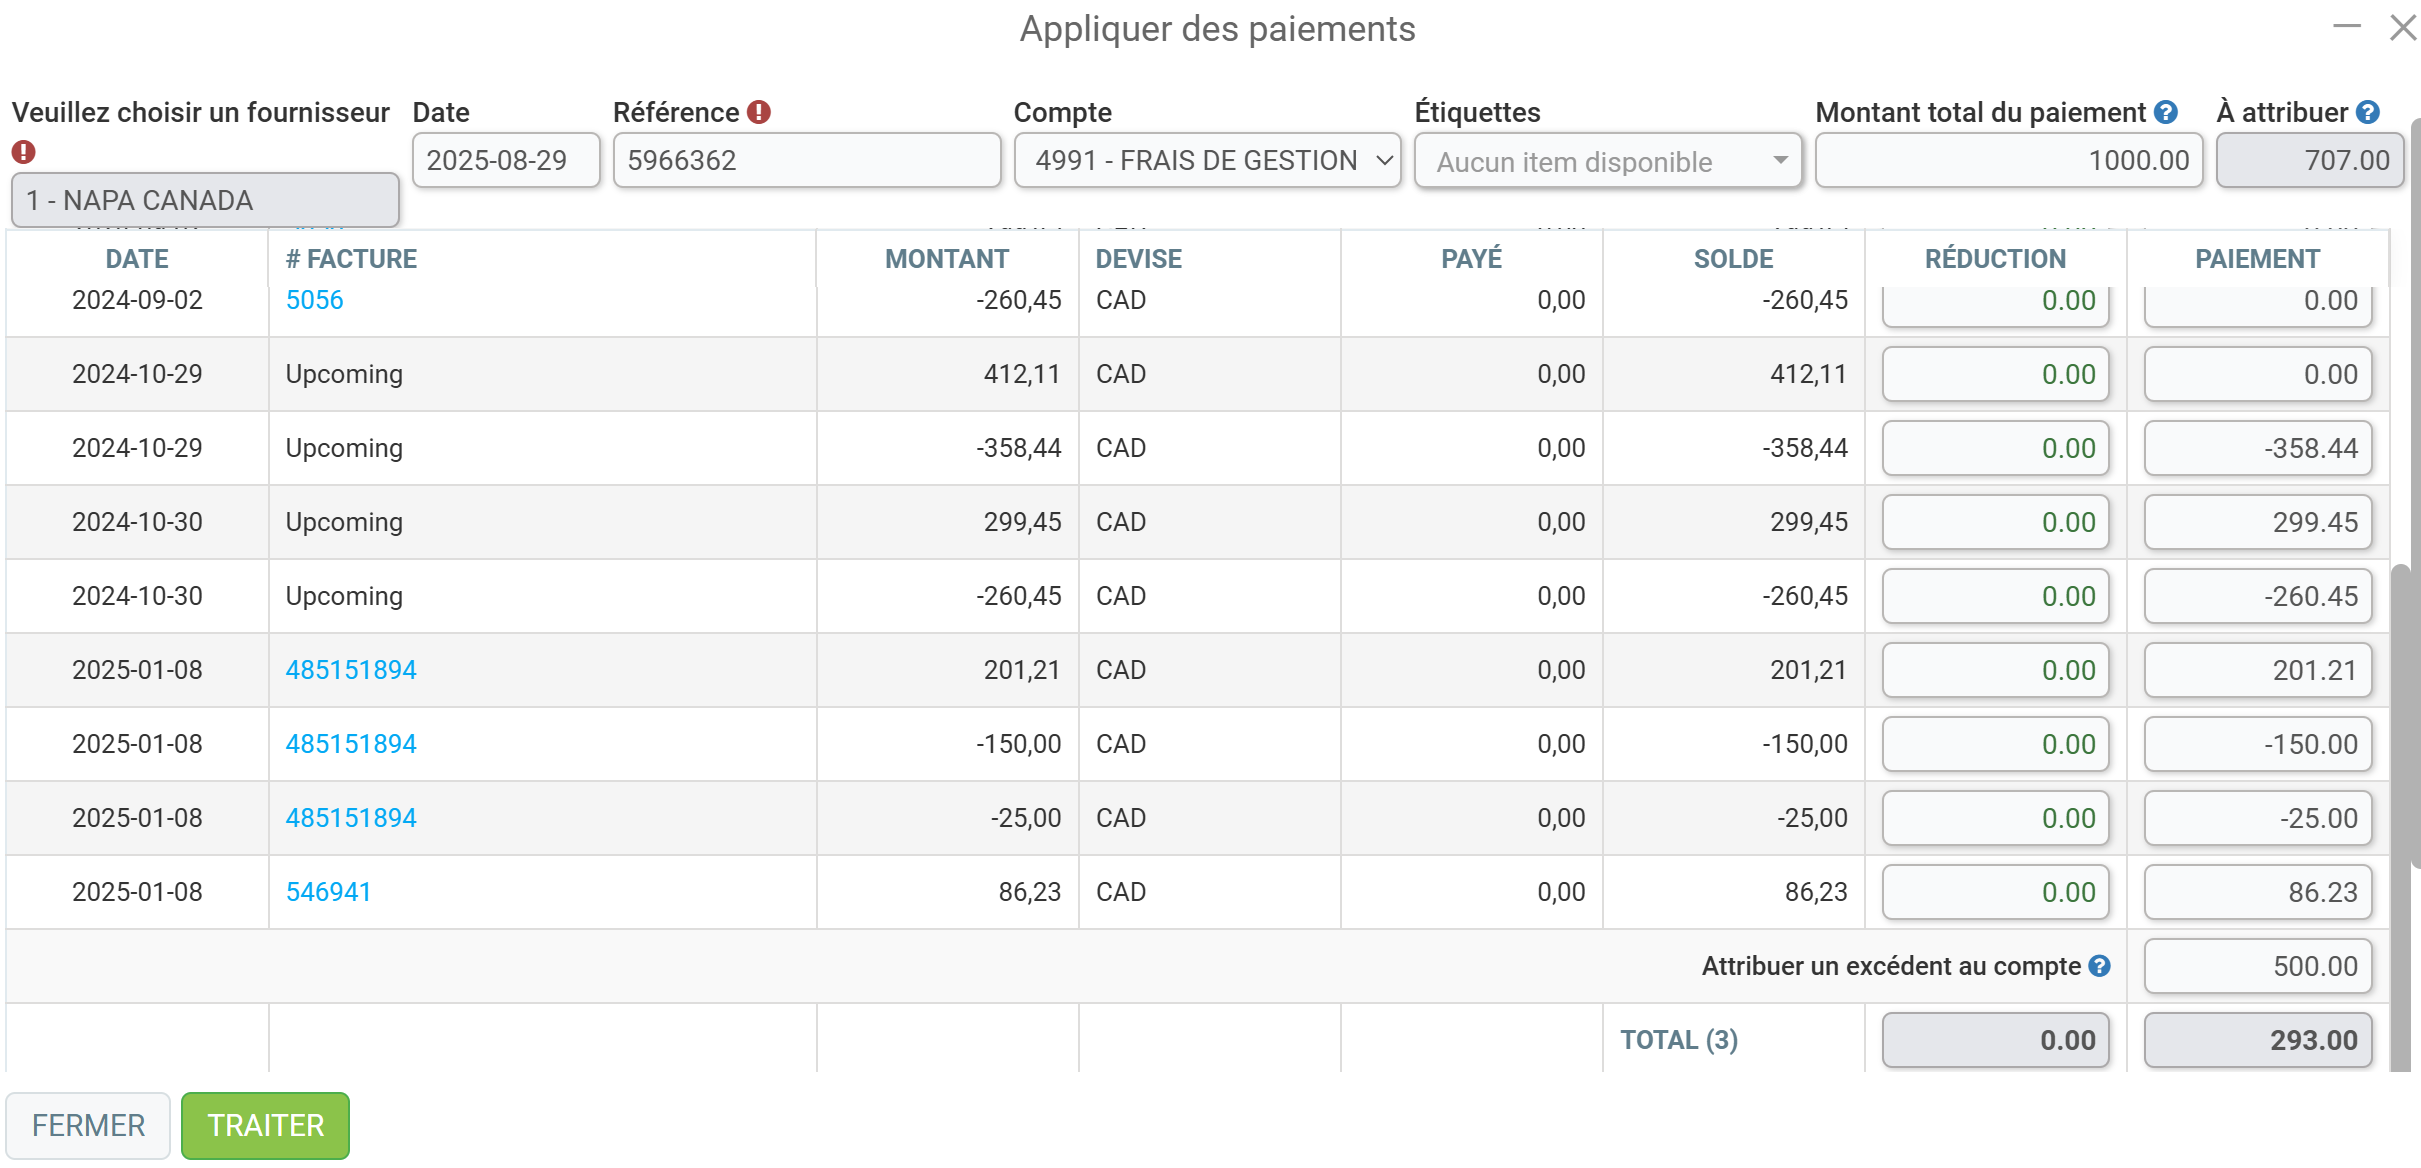
Task: Open invoice 5056 link
Action: 314,300
